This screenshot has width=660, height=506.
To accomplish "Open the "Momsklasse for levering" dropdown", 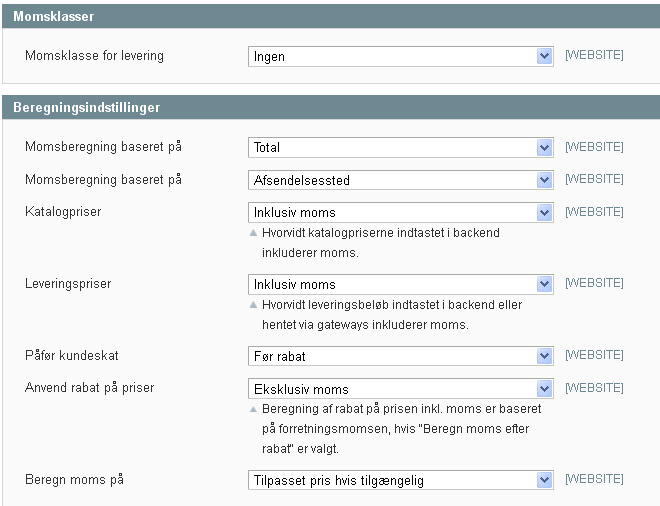I will point(400,57).
